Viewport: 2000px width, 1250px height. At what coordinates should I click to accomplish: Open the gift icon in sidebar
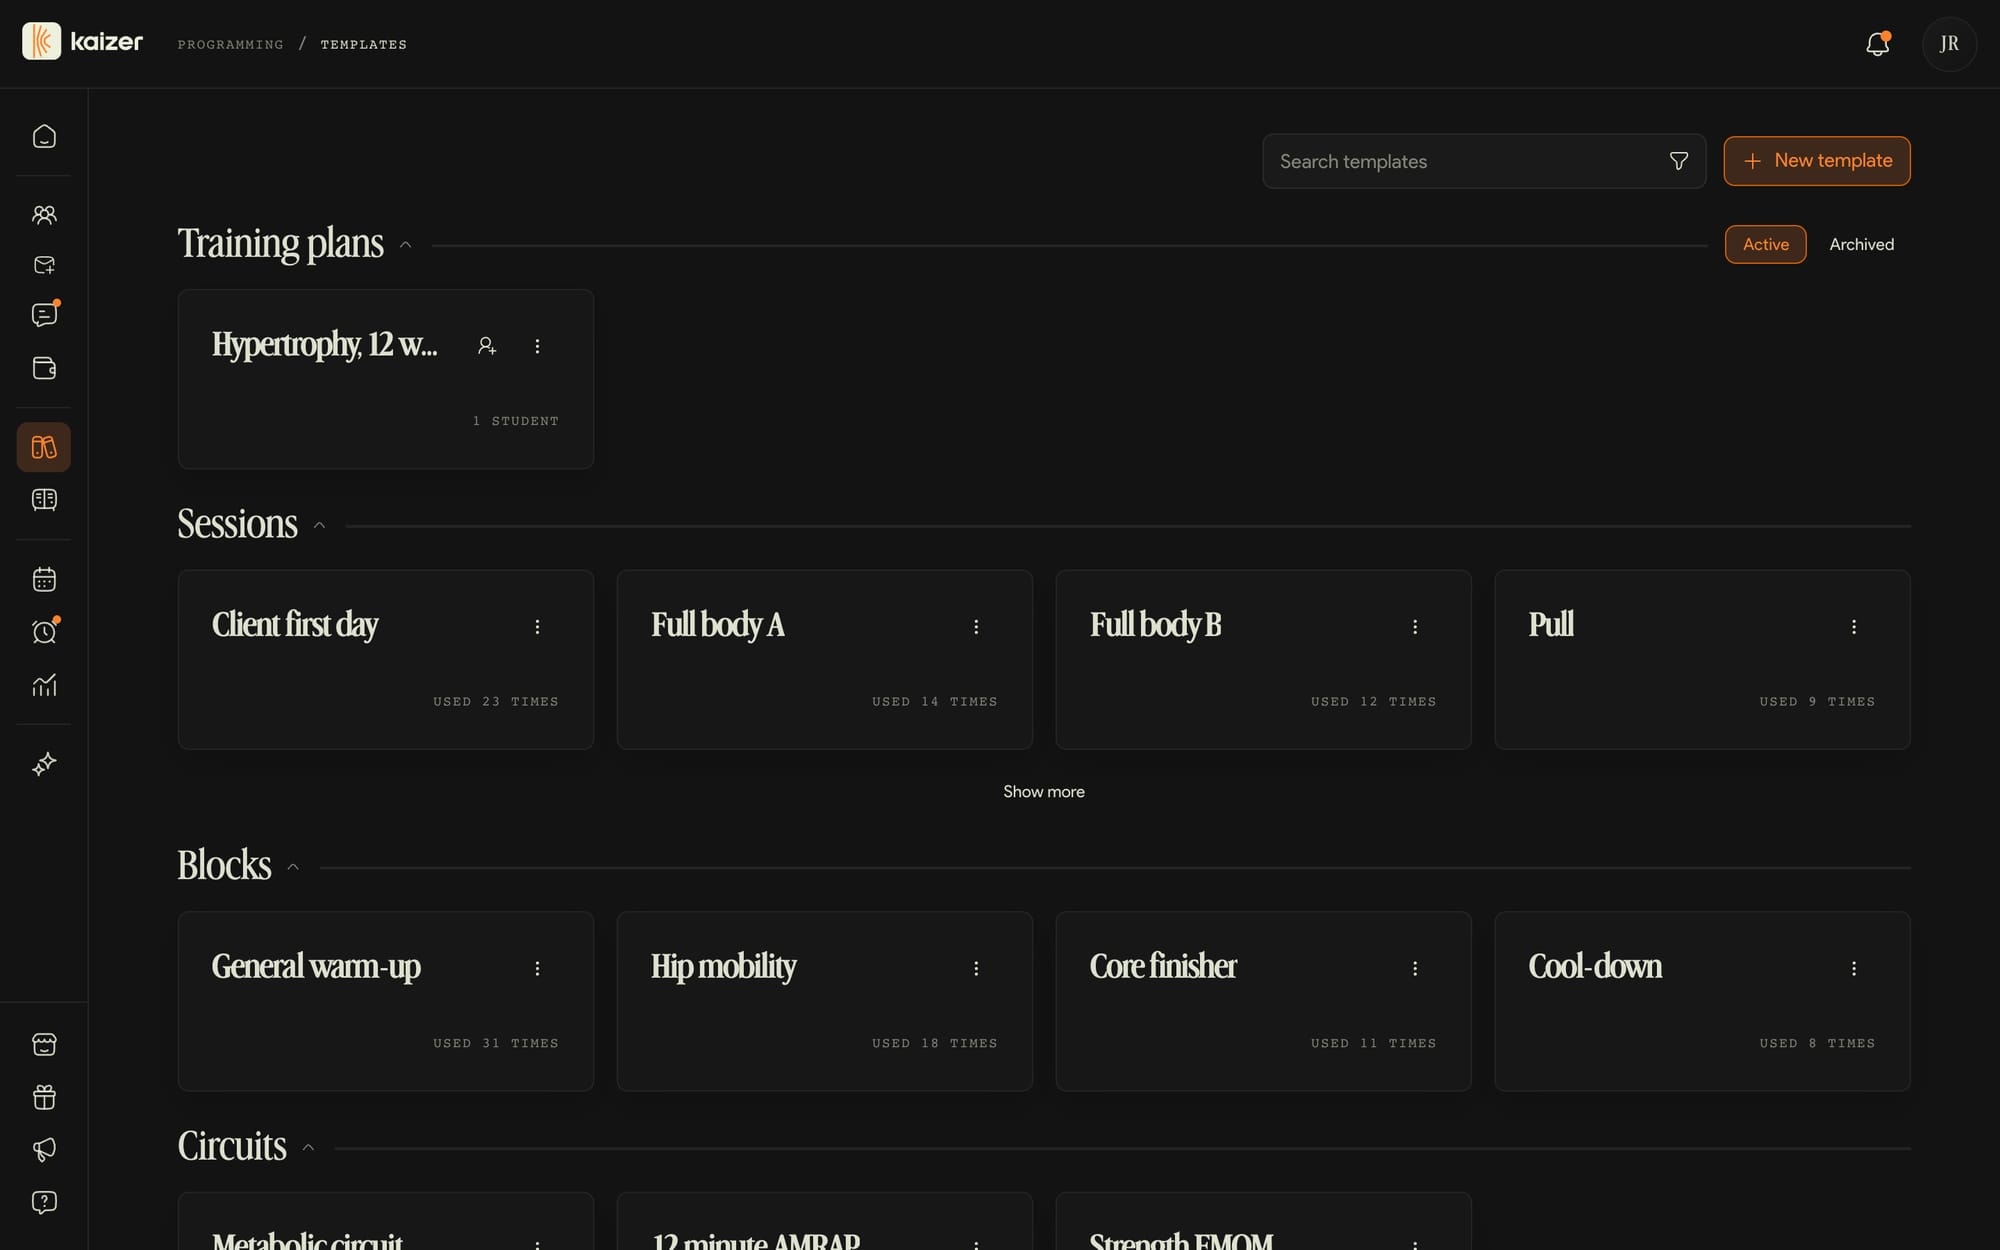(x=44, y=1097)
